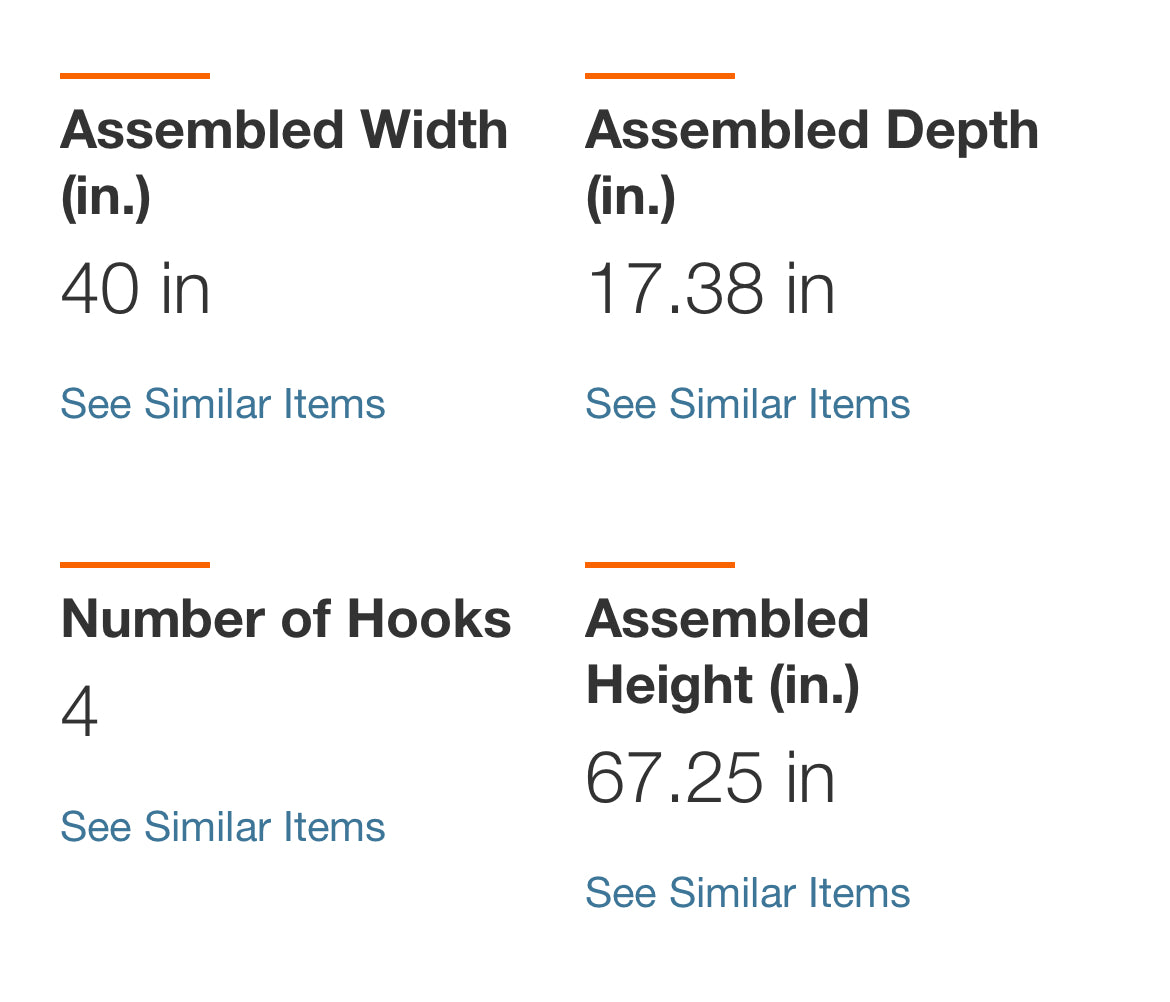The width and height of the screenshot is (1170, 1002).
Task: Click the (in.) unit beneath Assembled Width
Action: click(x=106, y=196)
